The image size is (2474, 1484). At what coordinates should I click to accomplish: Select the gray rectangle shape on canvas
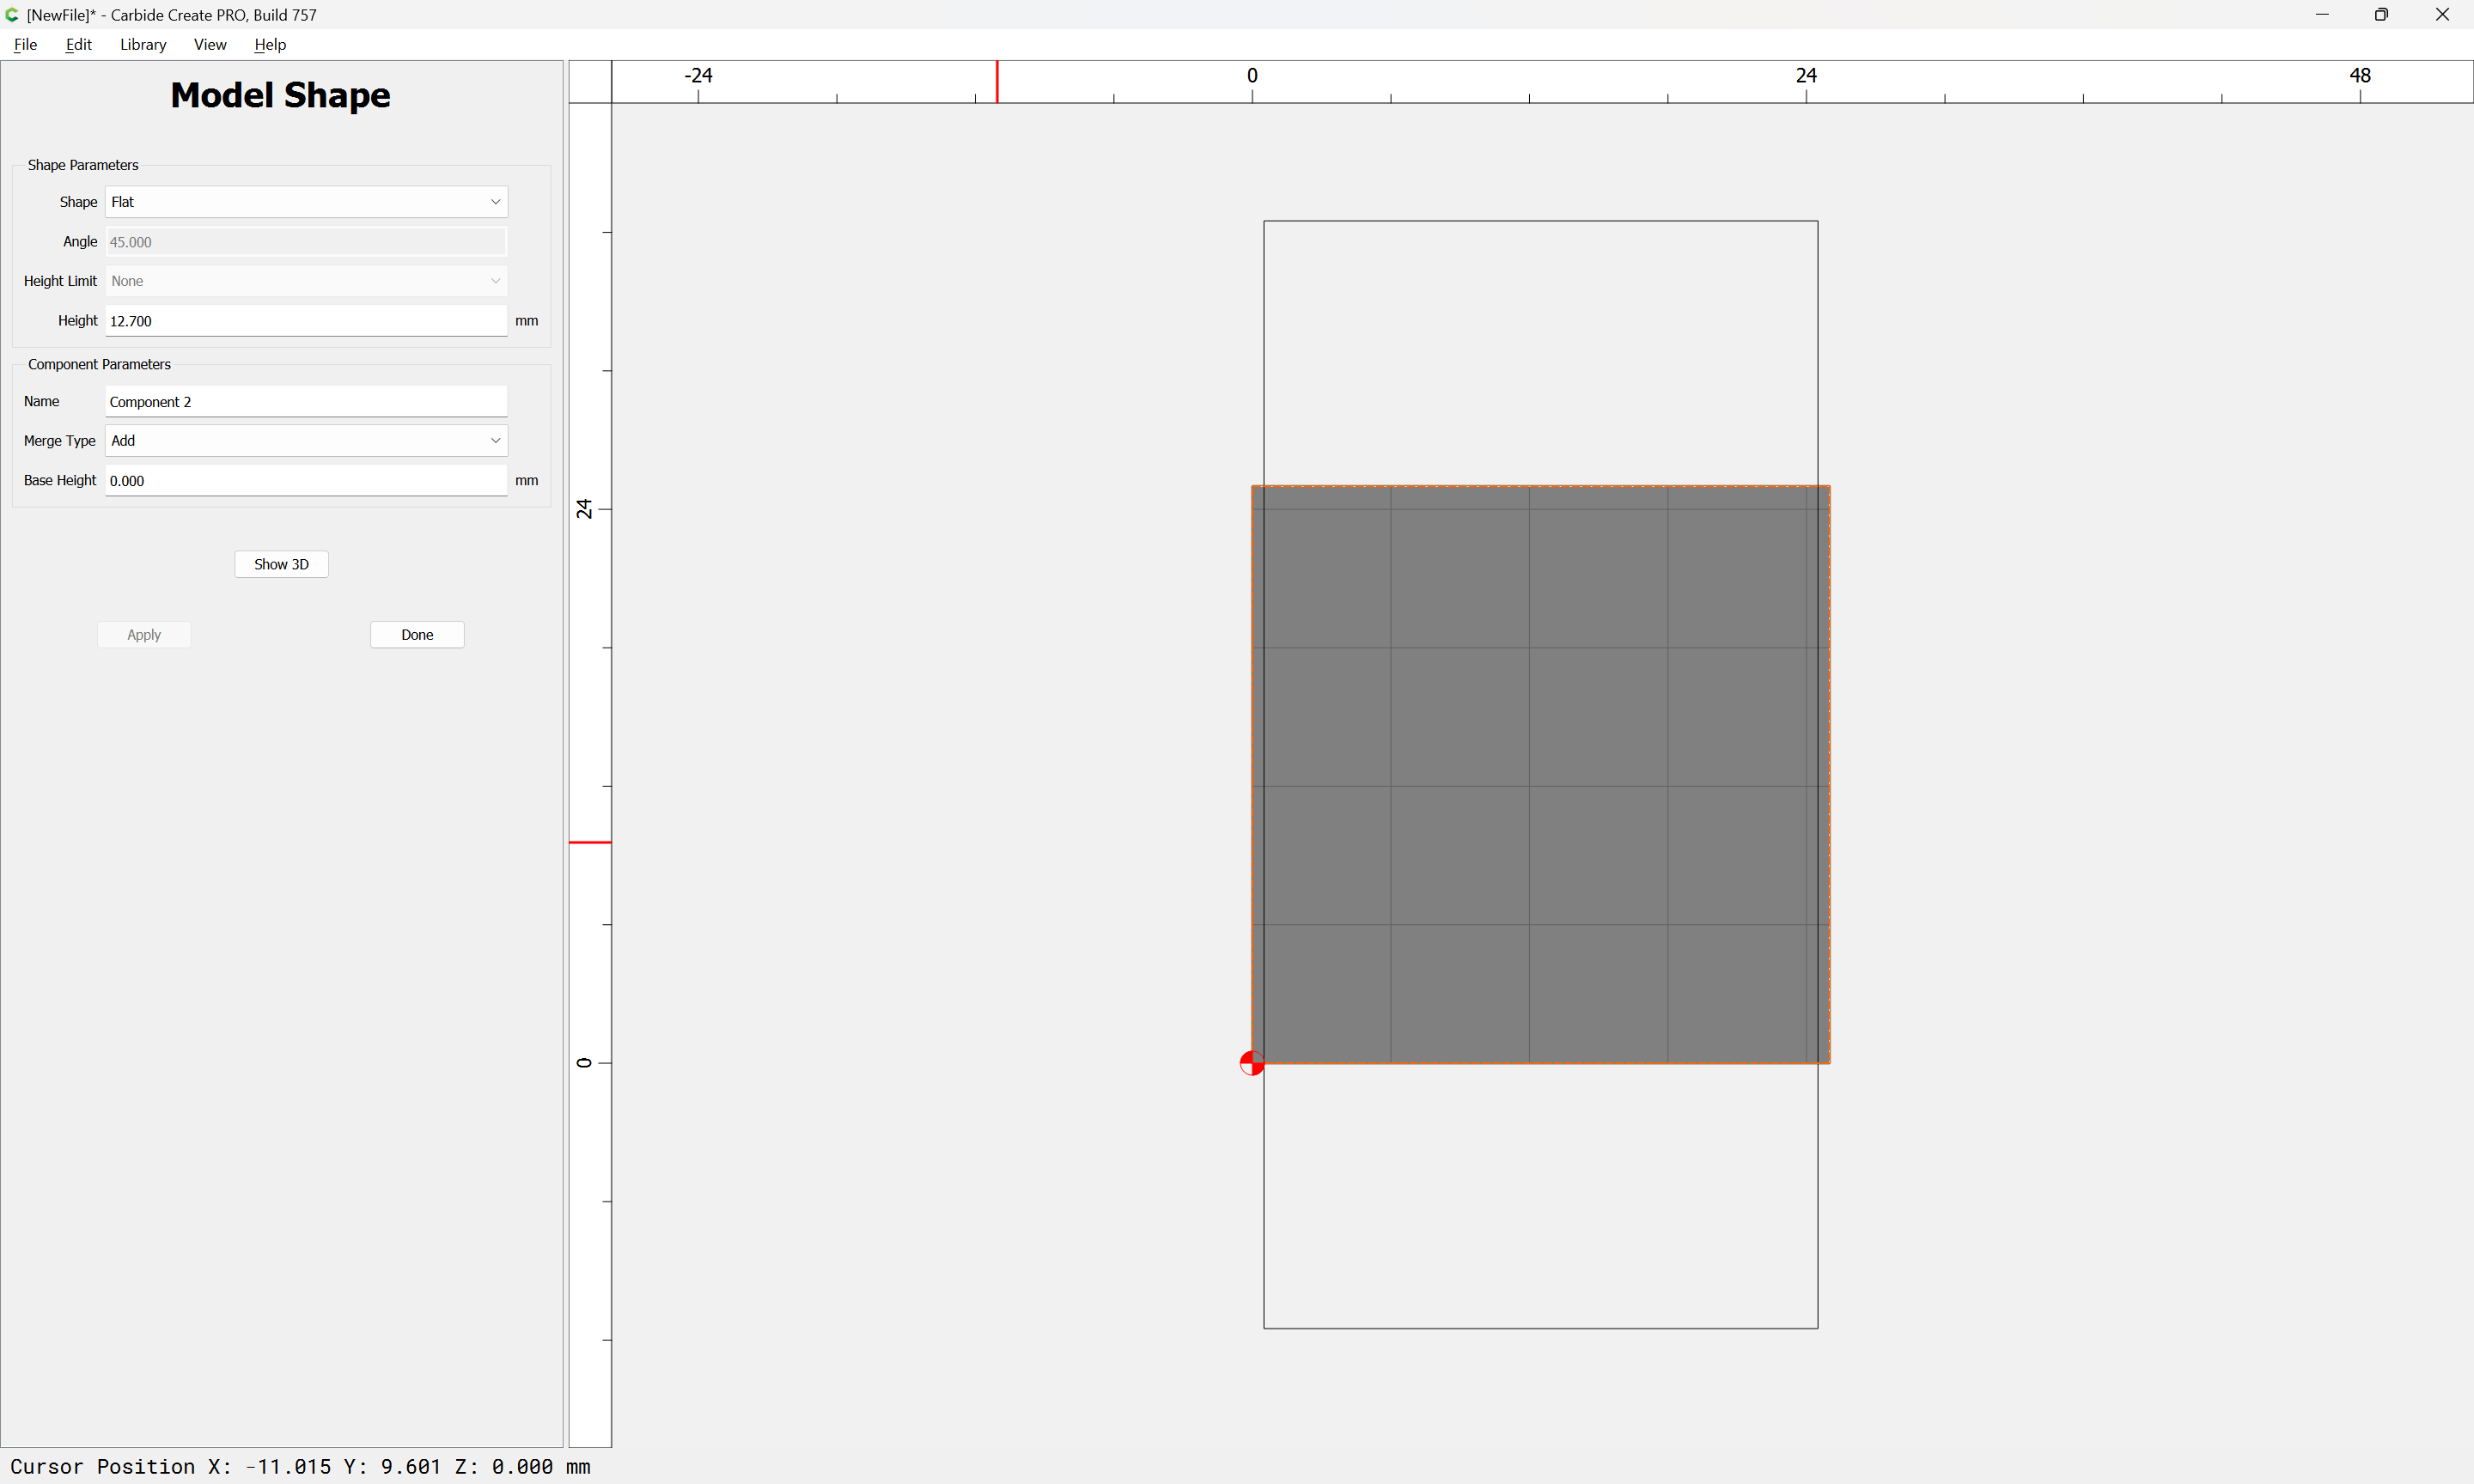(1540, 774)
